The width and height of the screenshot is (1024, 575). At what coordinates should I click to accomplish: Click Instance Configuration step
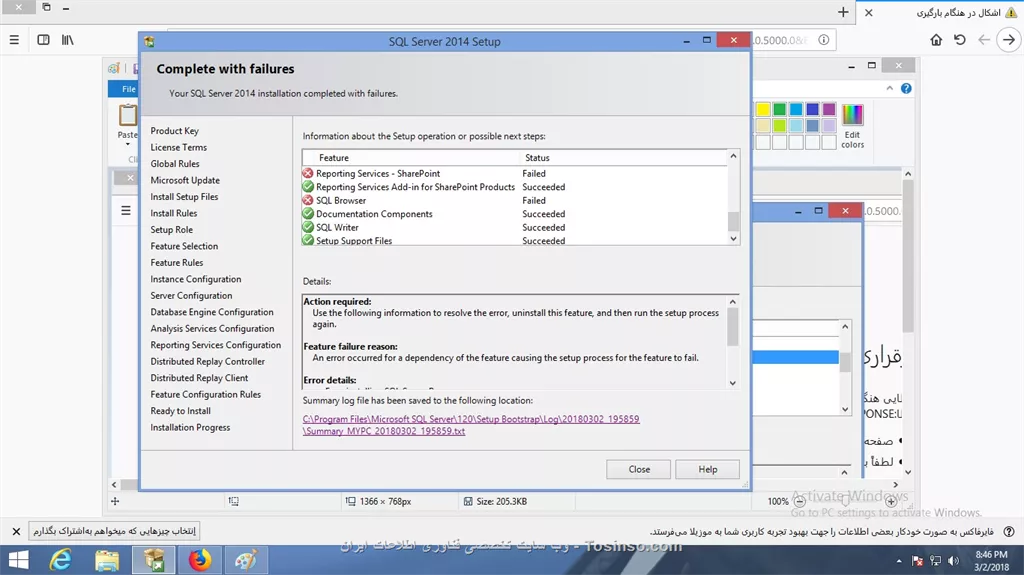(x=196, y=279)
